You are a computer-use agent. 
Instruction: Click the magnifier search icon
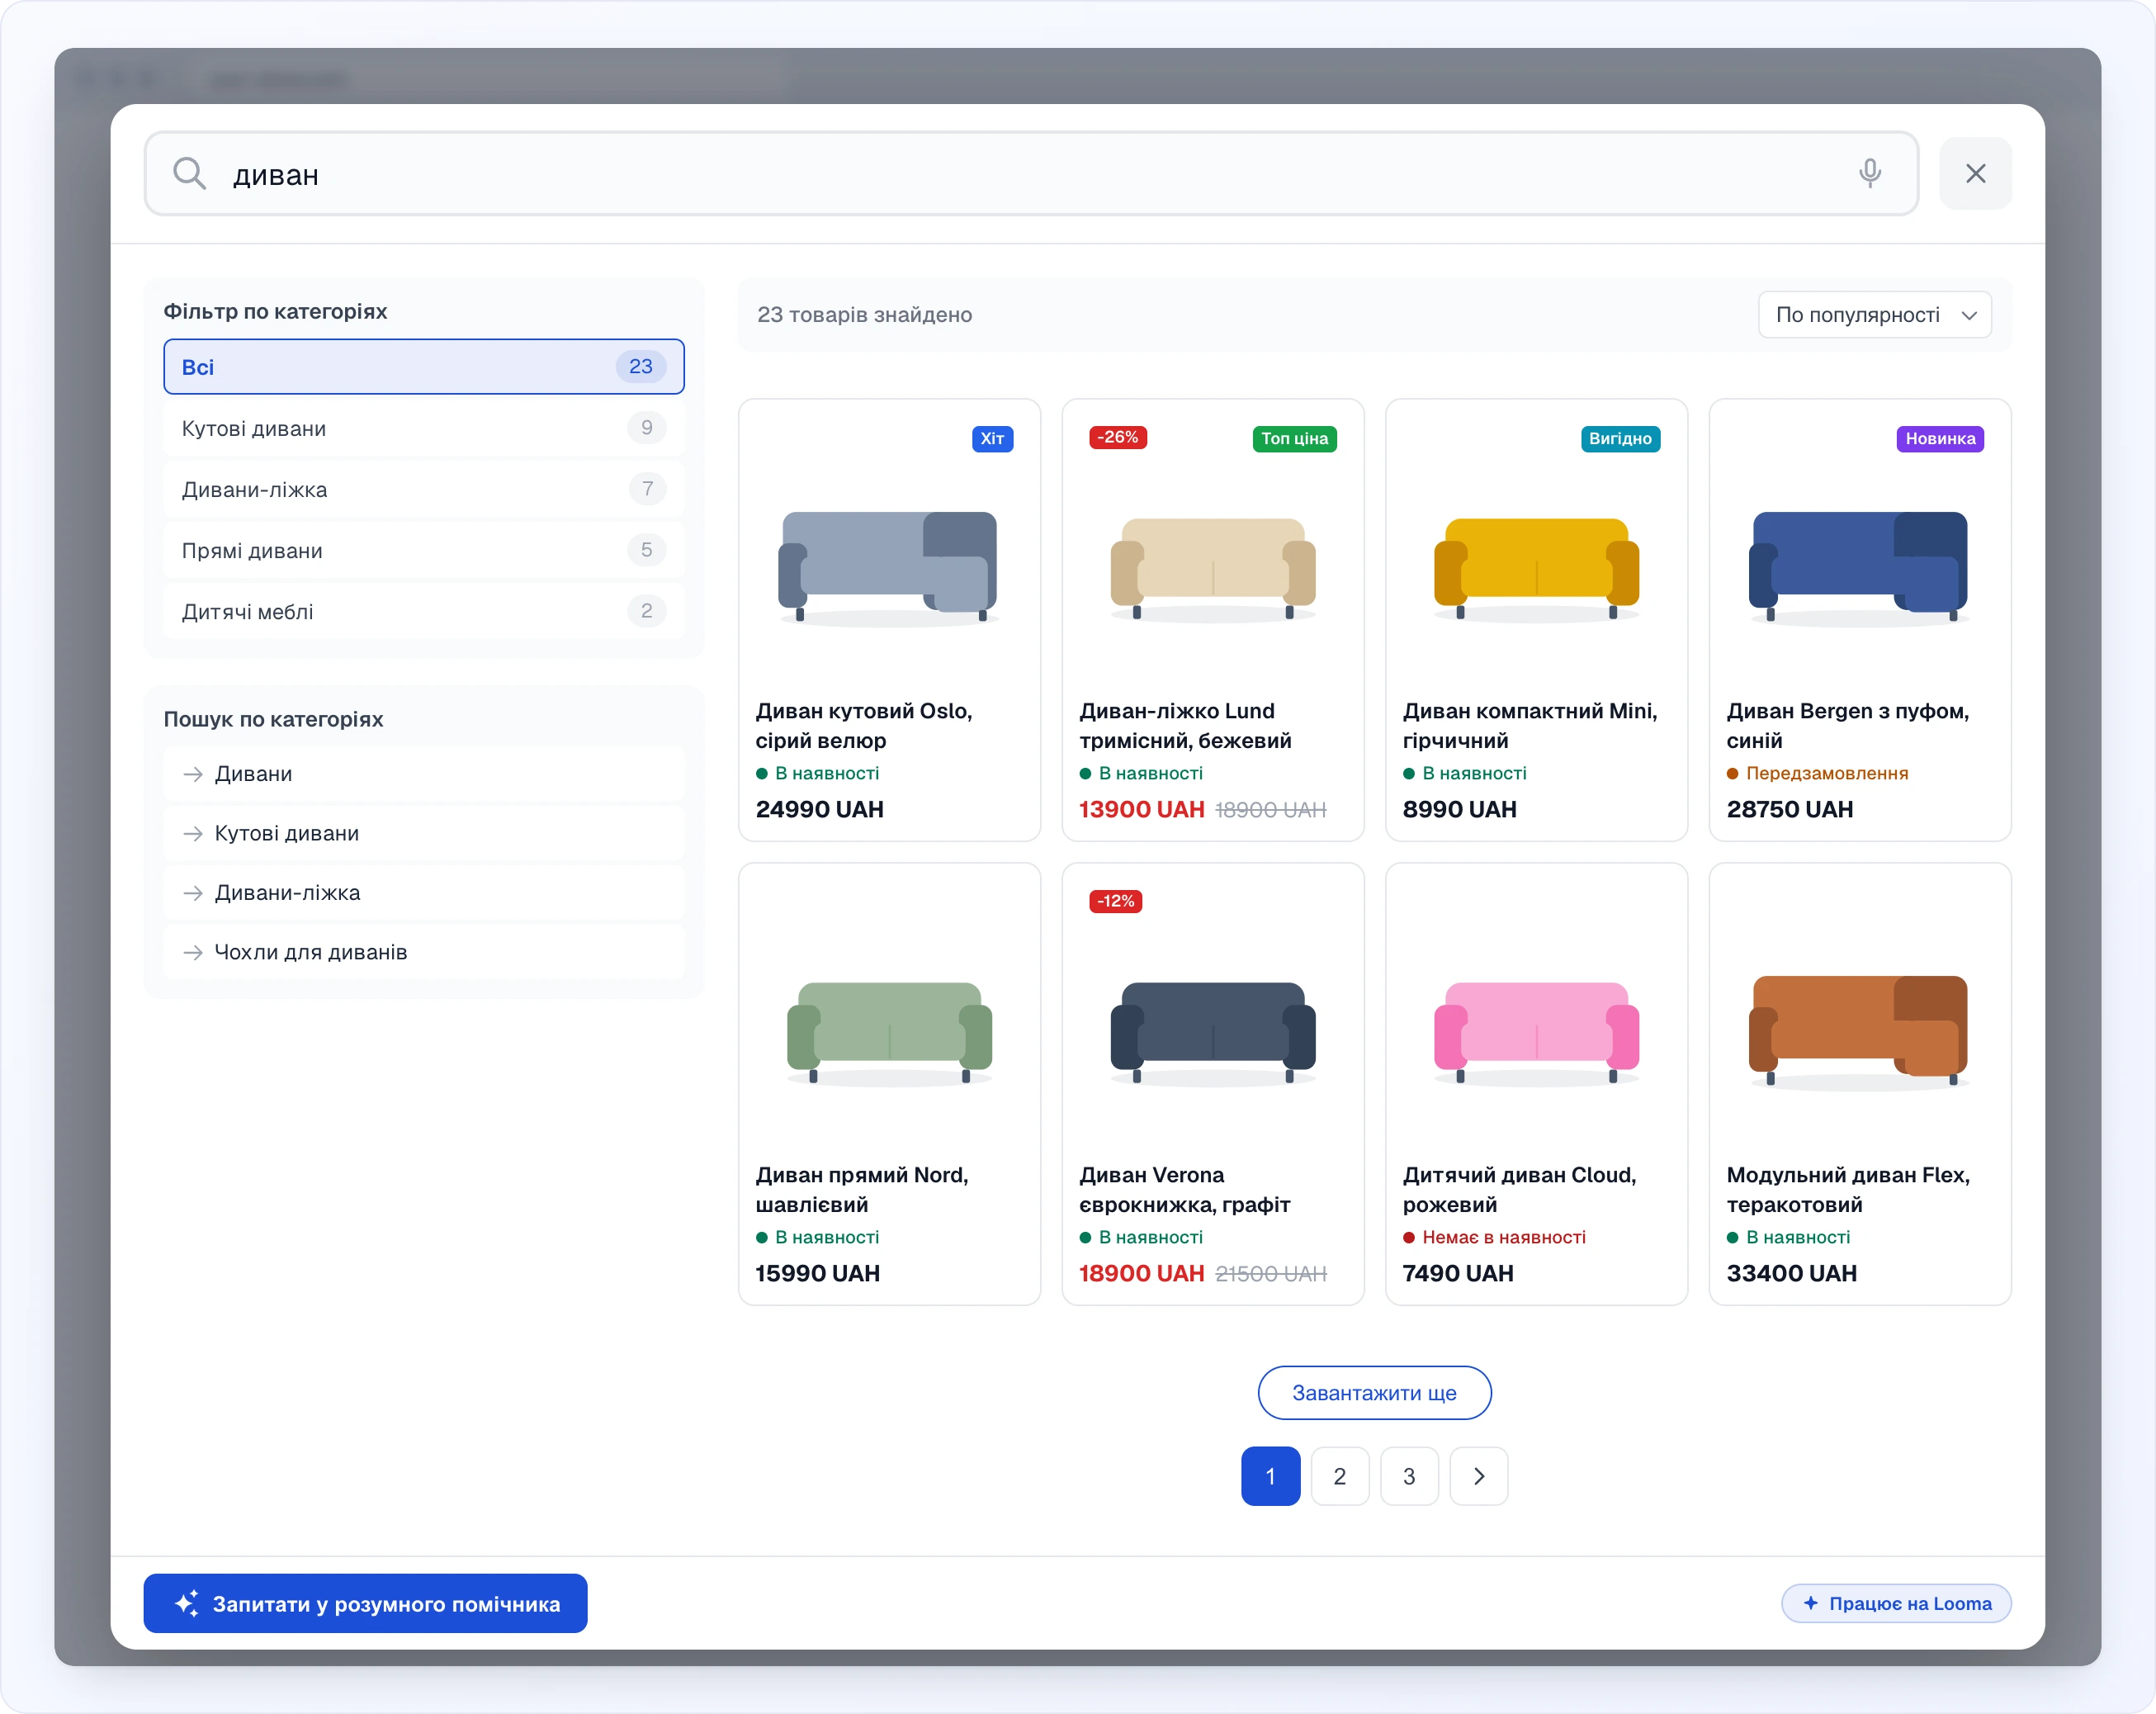click(189, 173)
